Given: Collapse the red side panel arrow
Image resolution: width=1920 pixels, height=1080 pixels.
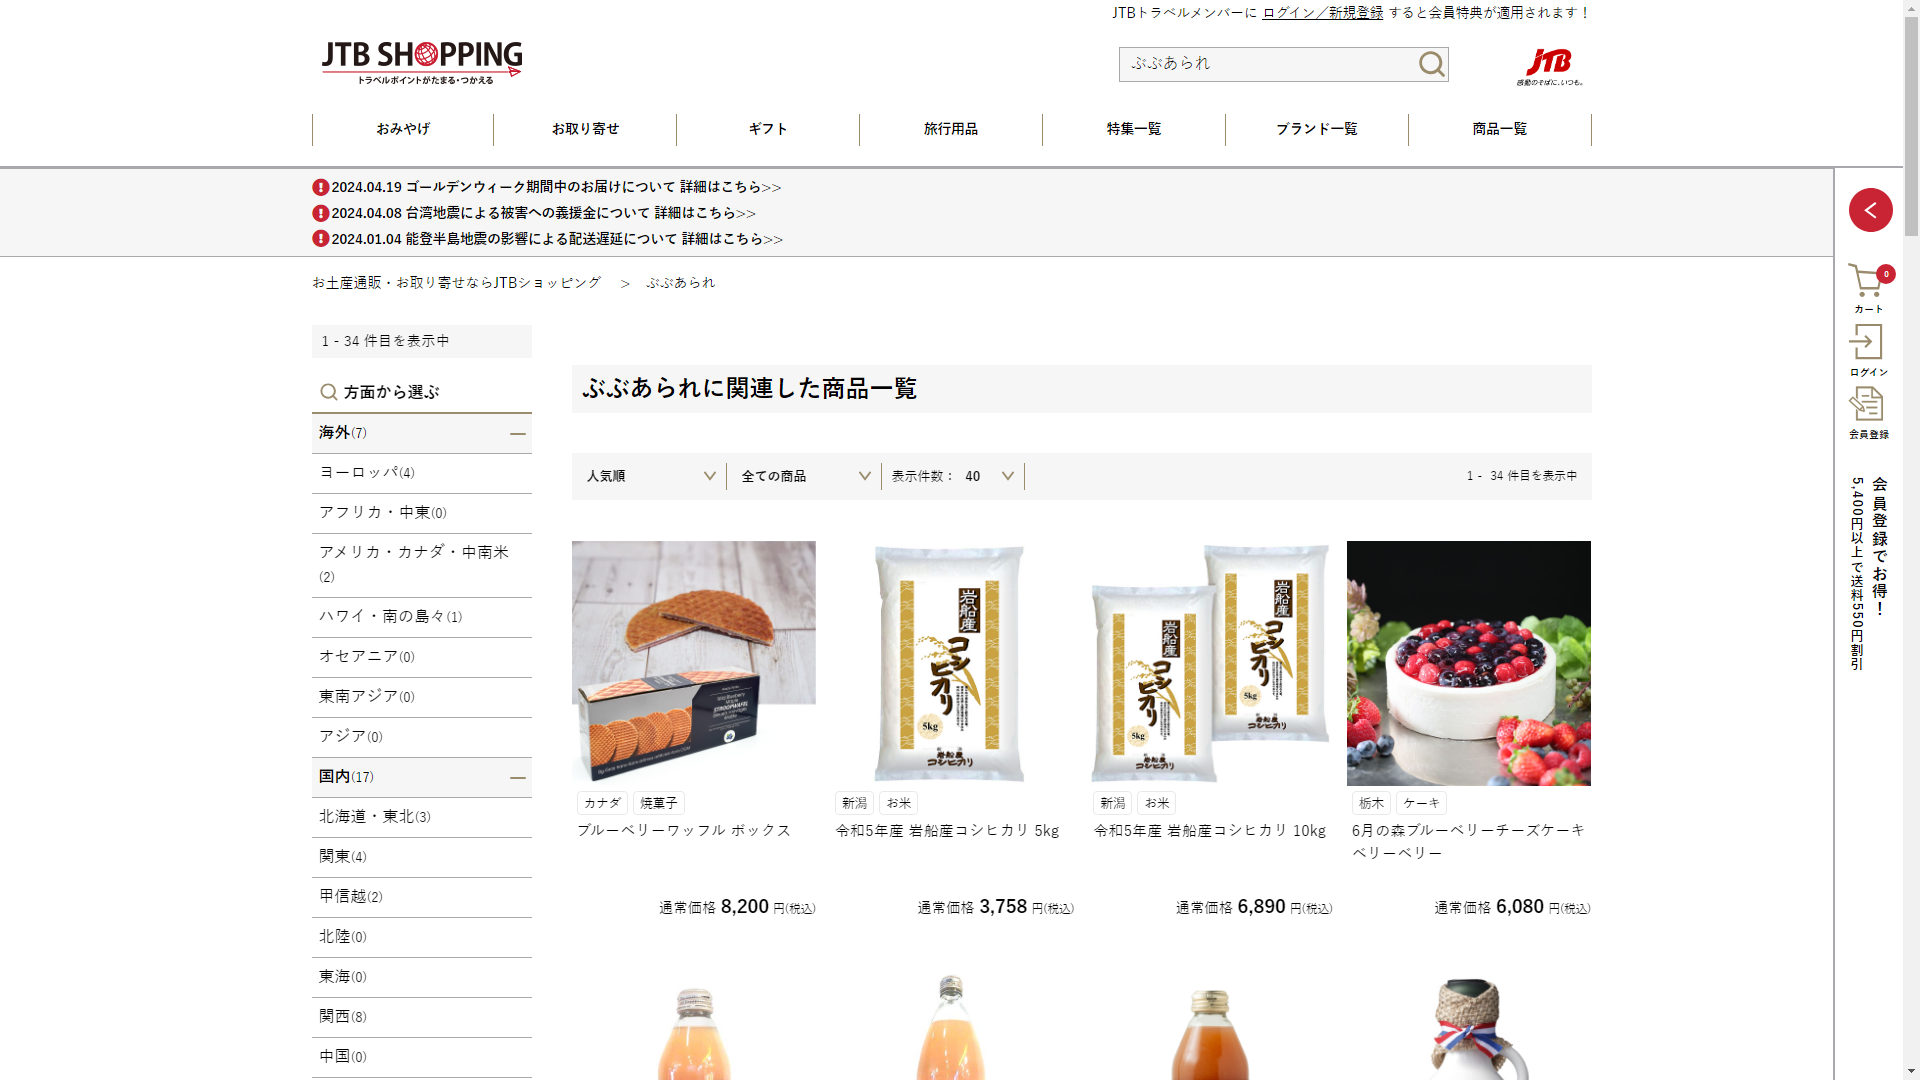Looking at the screenshot, I should (x=1870, y=210).
